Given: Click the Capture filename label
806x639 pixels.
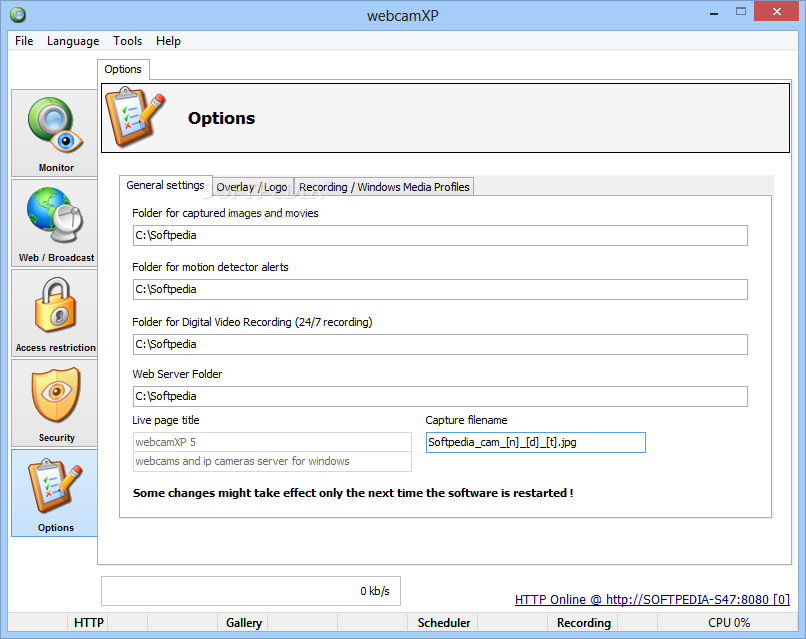Looking at the screenshot, I should tap(466, 420).
